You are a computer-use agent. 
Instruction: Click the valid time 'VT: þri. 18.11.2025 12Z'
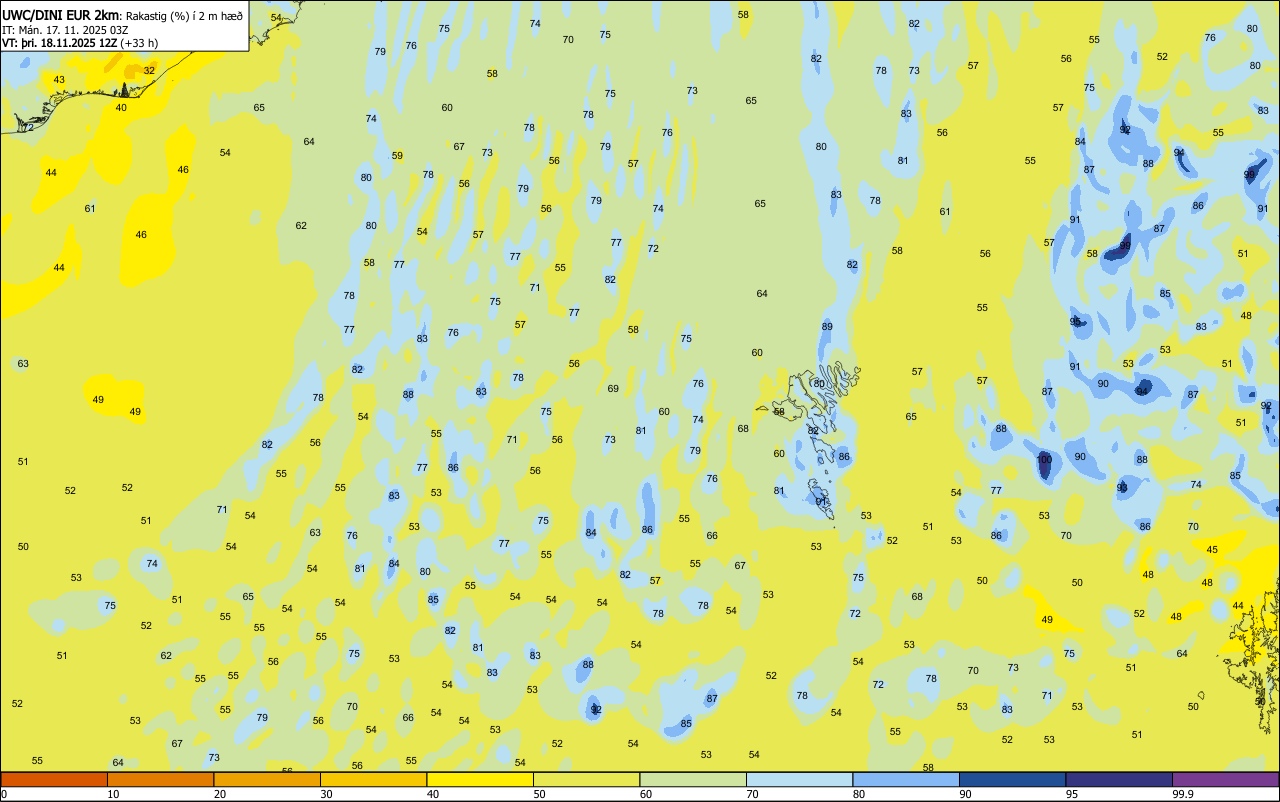tap(60, 43)
